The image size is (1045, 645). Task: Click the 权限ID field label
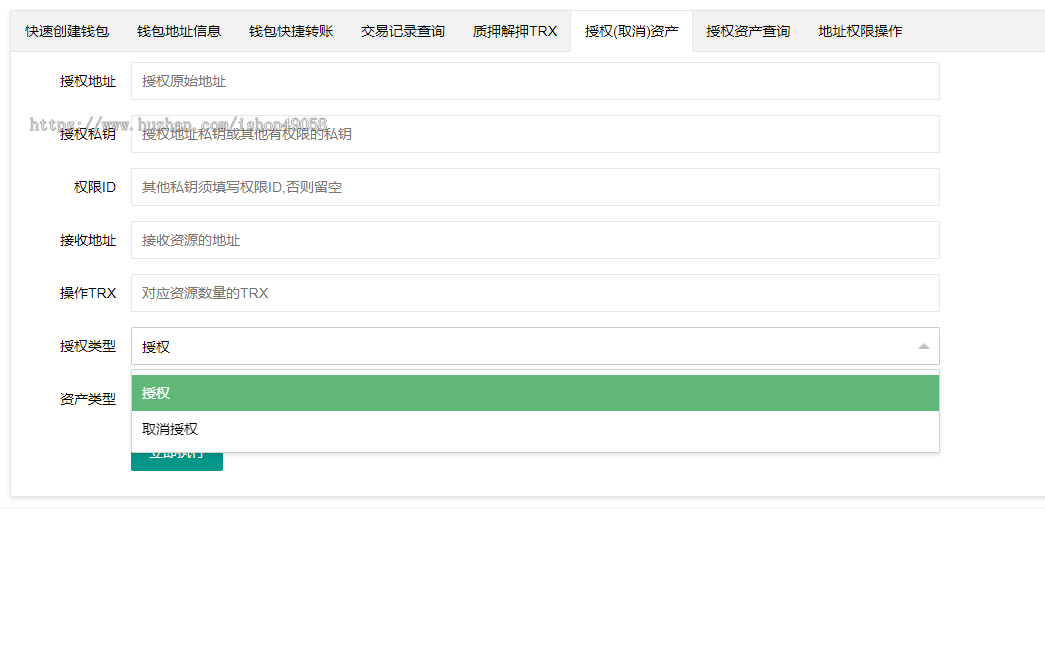click(x=95, y=187)
